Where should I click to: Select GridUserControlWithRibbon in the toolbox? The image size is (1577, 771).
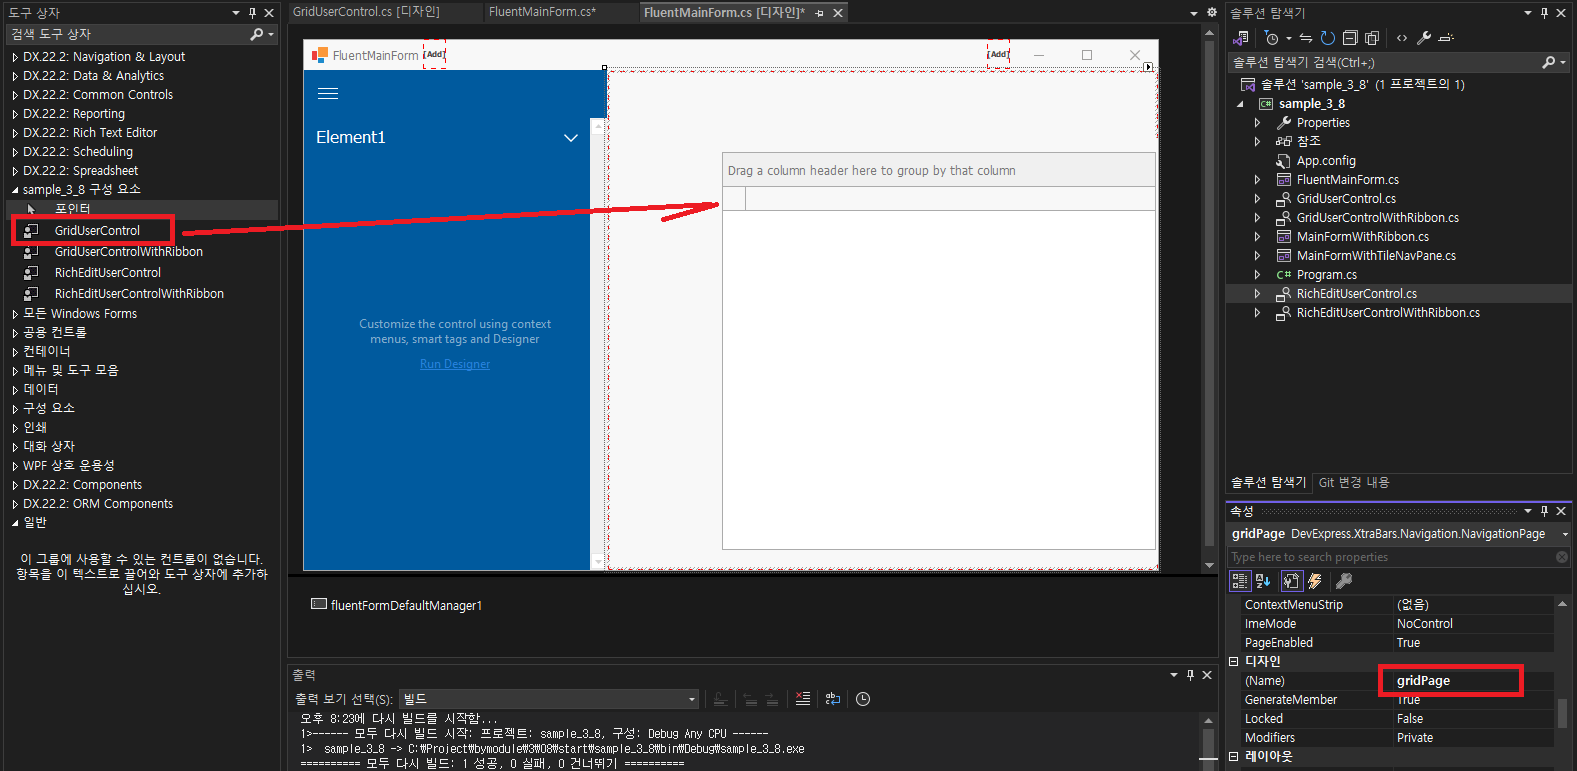[x=129, y=251]
